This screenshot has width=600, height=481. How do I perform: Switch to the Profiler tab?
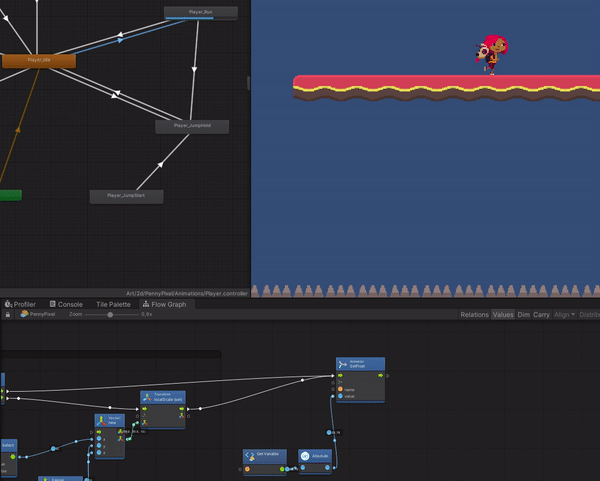click(24, 304)
